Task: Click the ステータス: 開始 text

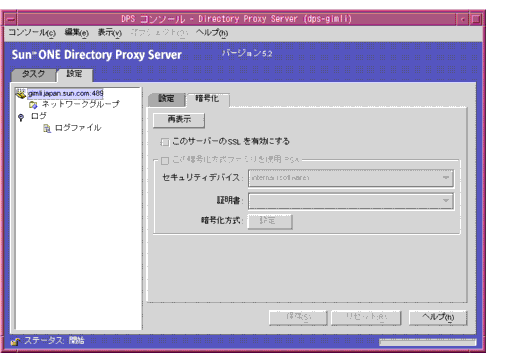Action: pyautogui.click(x=54, y=341)
